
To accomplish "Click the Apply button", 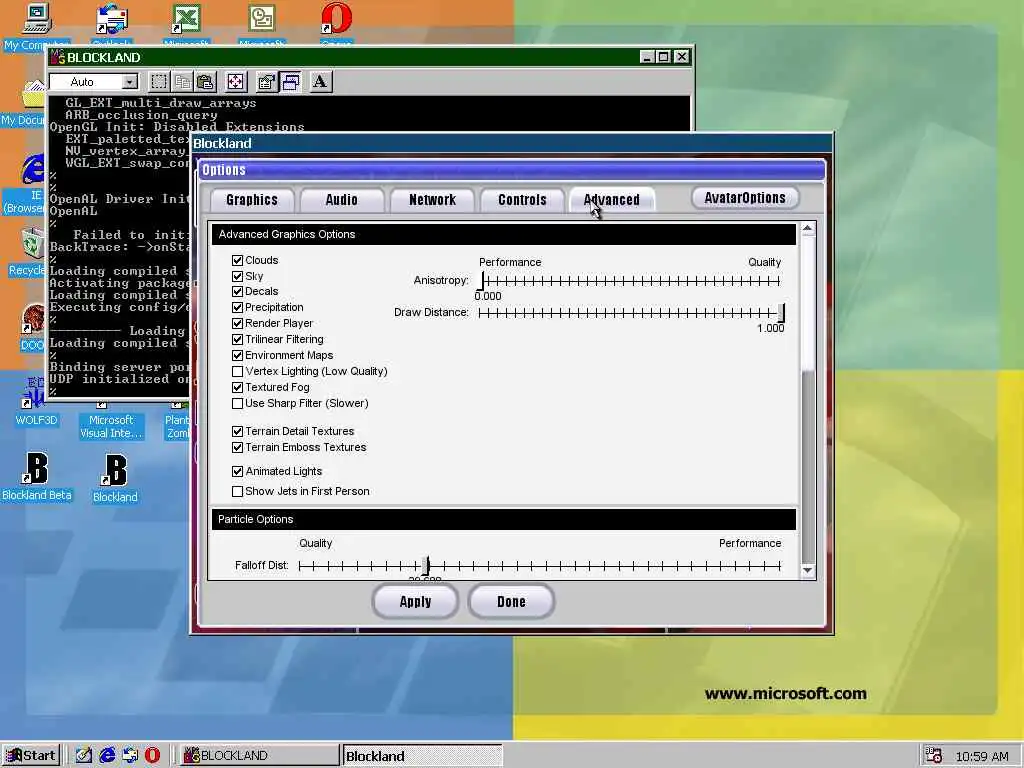I will click(x=415, y=601).
